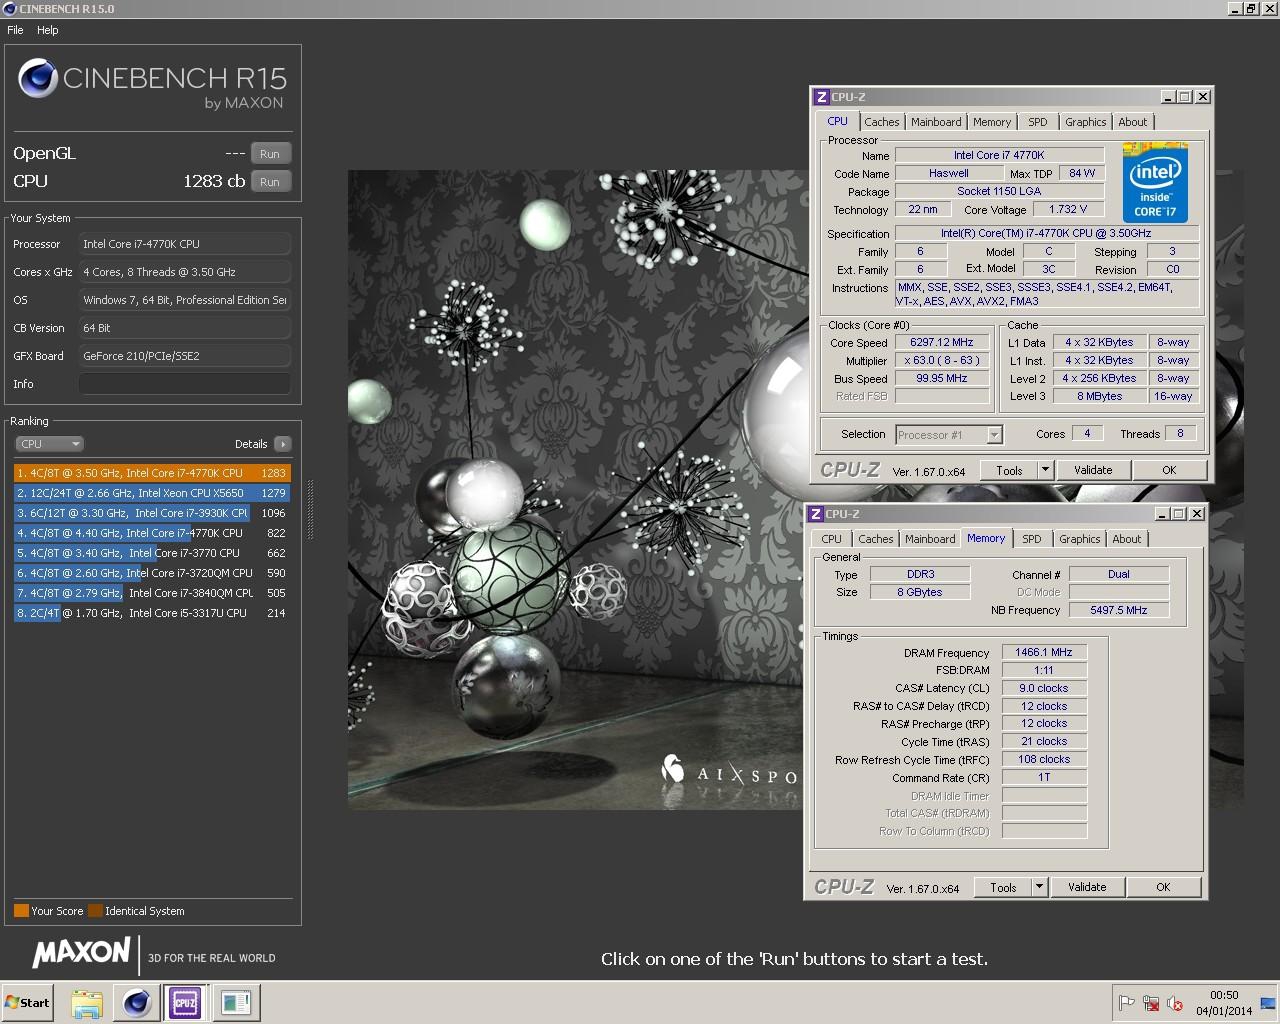This screenshot has height=1024, width=1280.
Task: Click the upper CPU-Z window title icon
Action: (822, 97)
